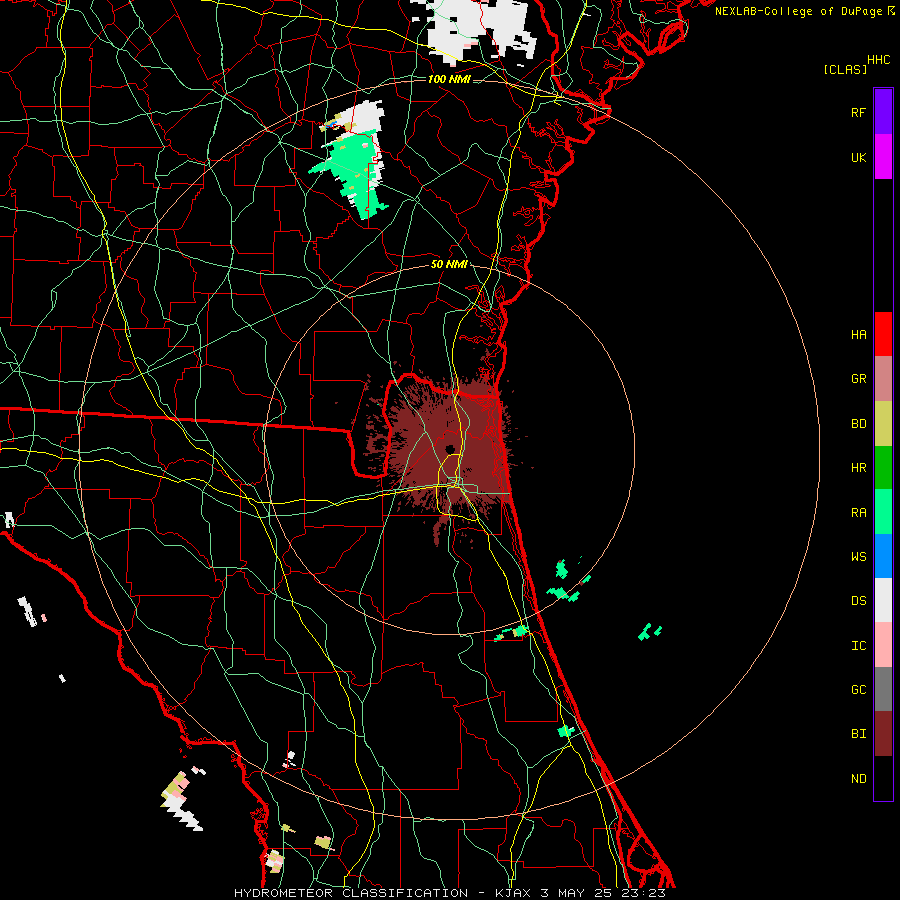Image resolution: width=900 pixels, height=900 pixels.
Task: Click the RF purple legend swatch
Action: pyautogui.click(x=883, y=112)
